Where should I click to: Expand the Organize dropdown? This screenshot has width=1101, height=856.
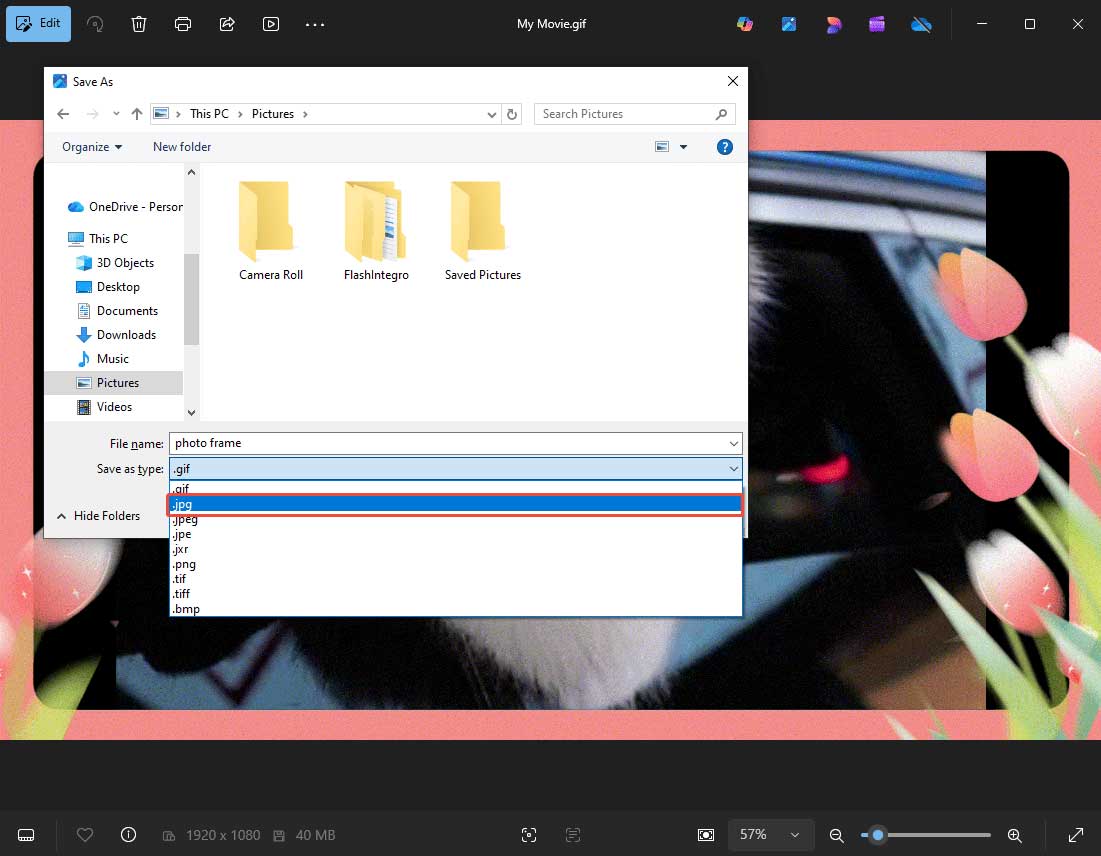91,146
